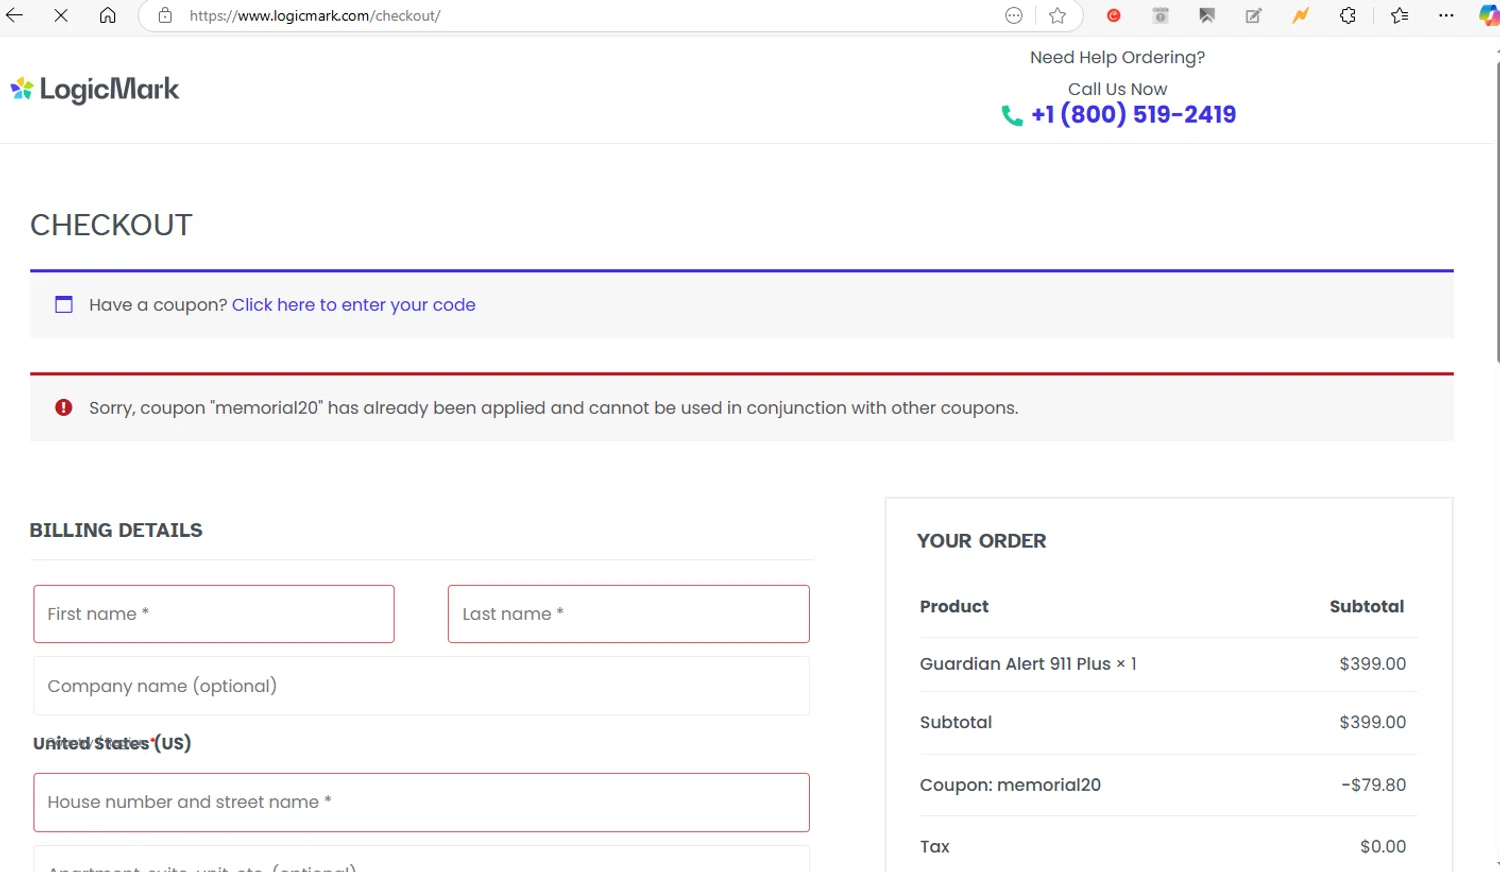Click the Subtotal column header
Viewport: 1500px width, 872px height.
[x=1367, y=606]
